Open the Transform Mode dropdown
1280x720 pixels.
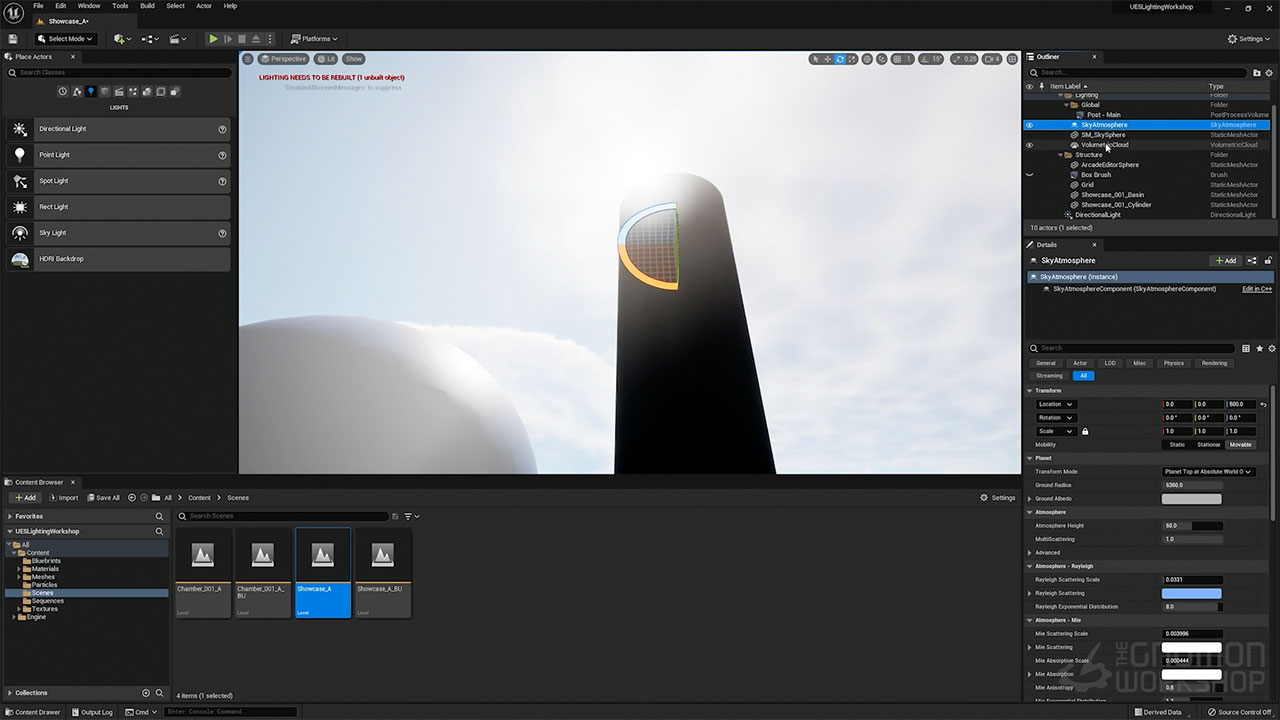point(1208,471)
